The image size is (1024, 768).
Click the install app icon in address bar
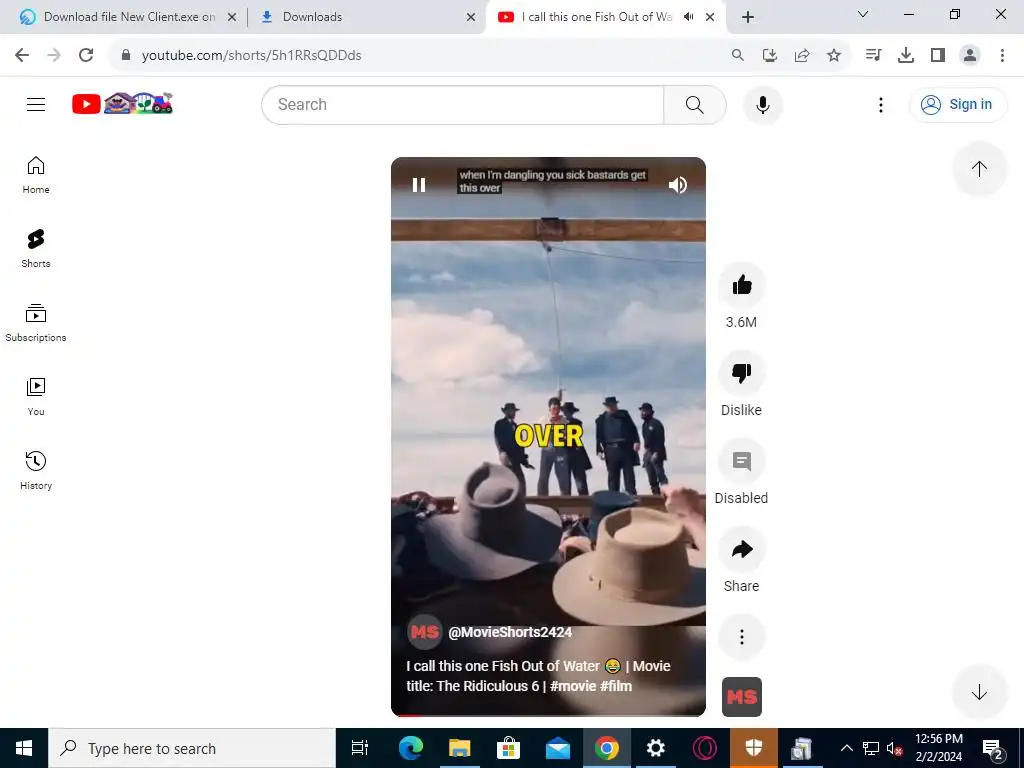pos(770,55)
